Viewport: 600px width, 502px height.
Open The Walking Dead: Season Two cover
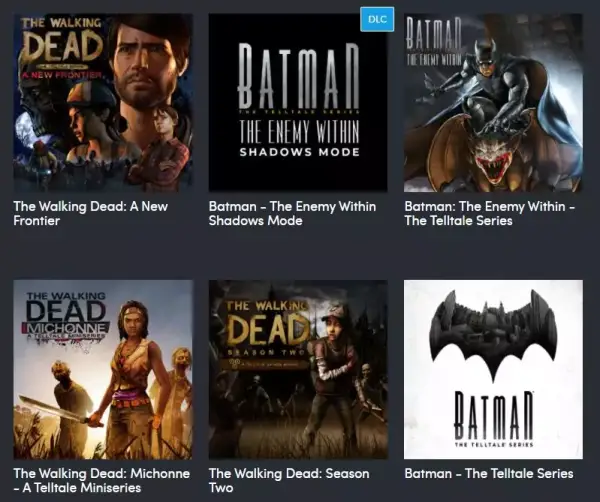point(298,370)
